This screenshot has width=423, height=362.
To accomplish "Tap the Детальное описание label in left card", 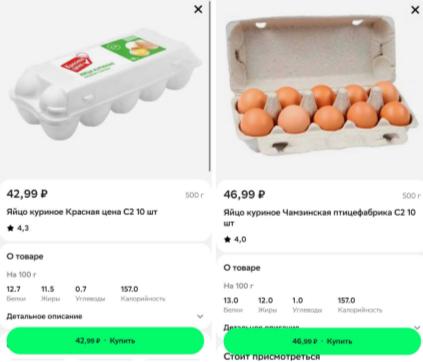I will coord(44,316).
